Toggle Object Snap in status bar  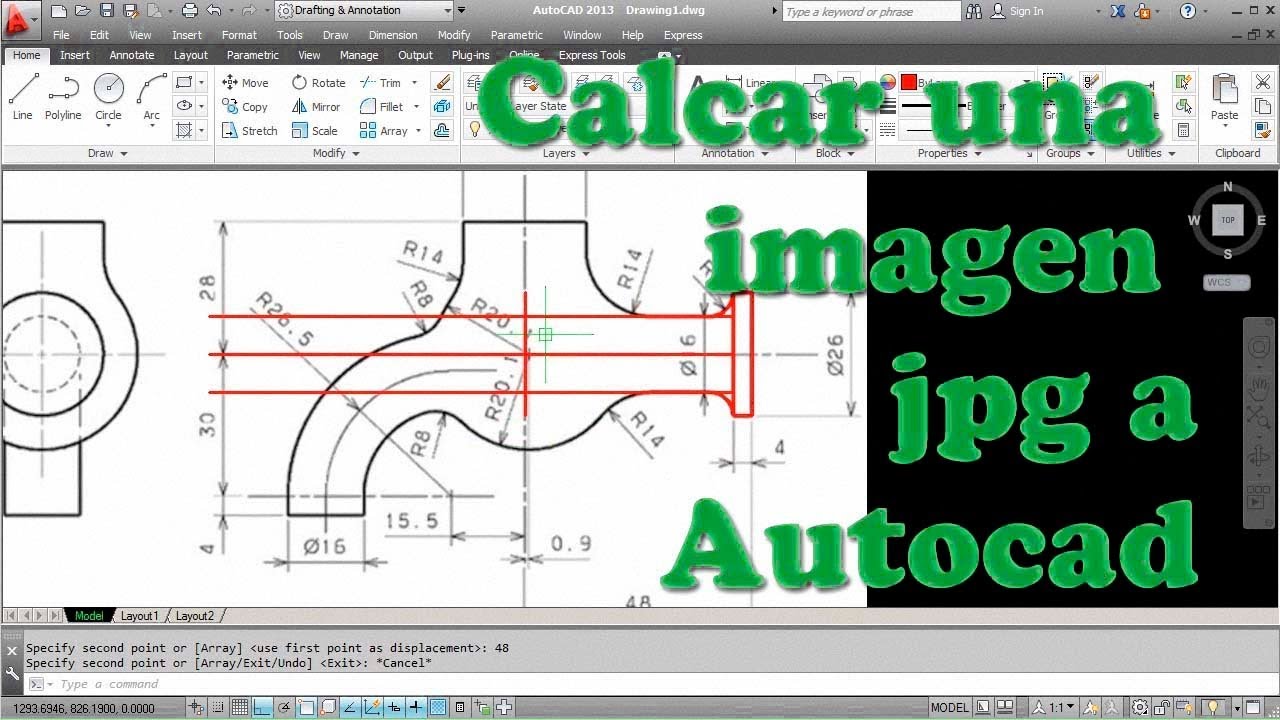tap(305, 708)
